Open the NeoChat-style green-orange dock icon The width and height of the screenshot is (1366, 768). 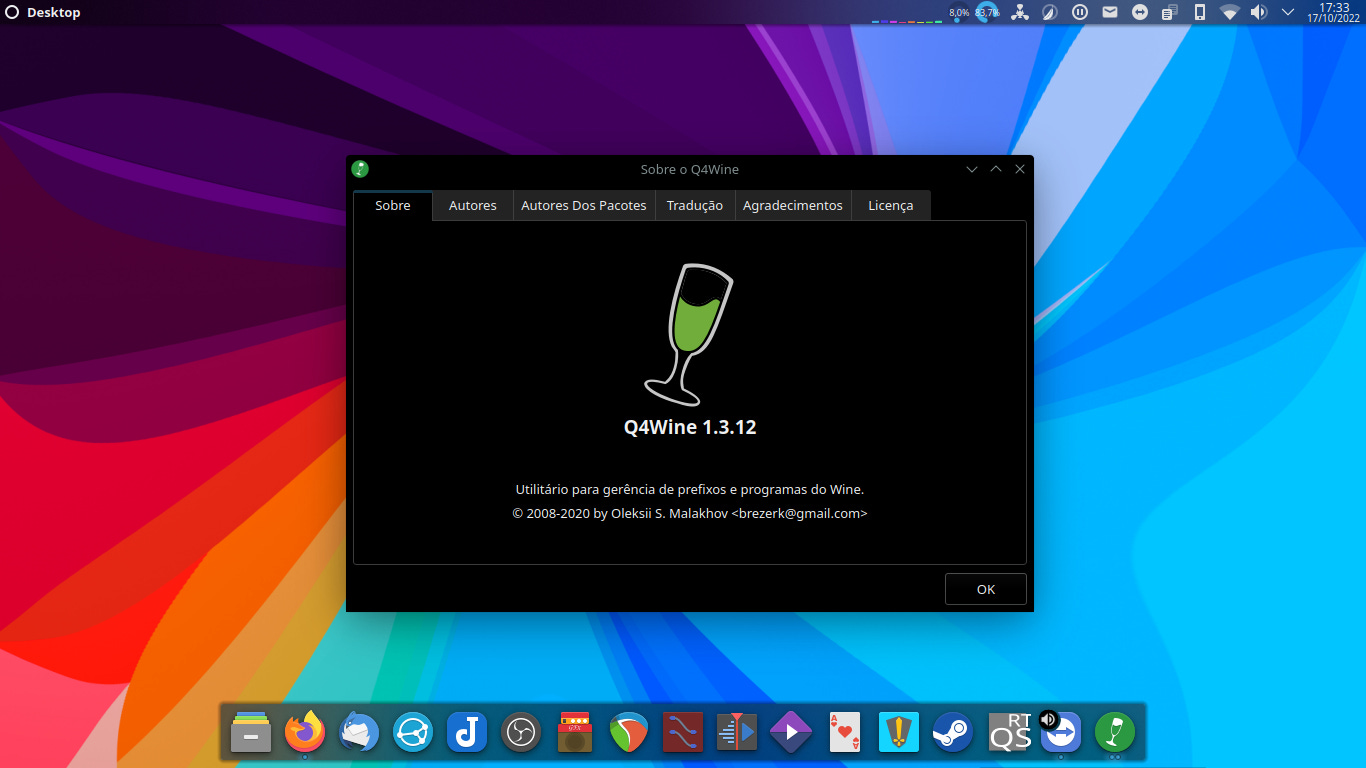[x=629, y=733]
